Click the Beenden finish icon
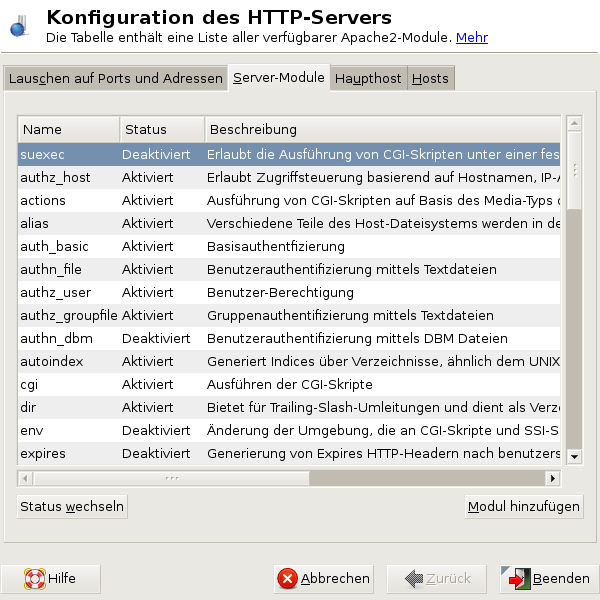 coord(518,578)
